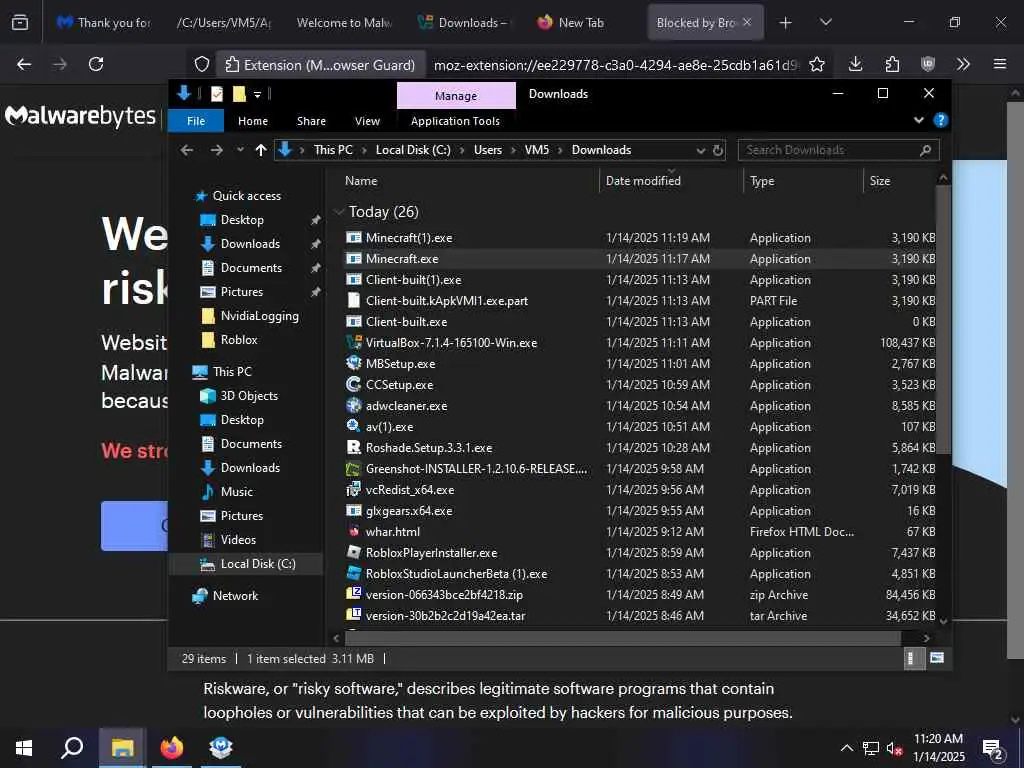Click Firefox icon in the taskbar
This screenshot has width=1024, height=768.
tap(172, 747)
